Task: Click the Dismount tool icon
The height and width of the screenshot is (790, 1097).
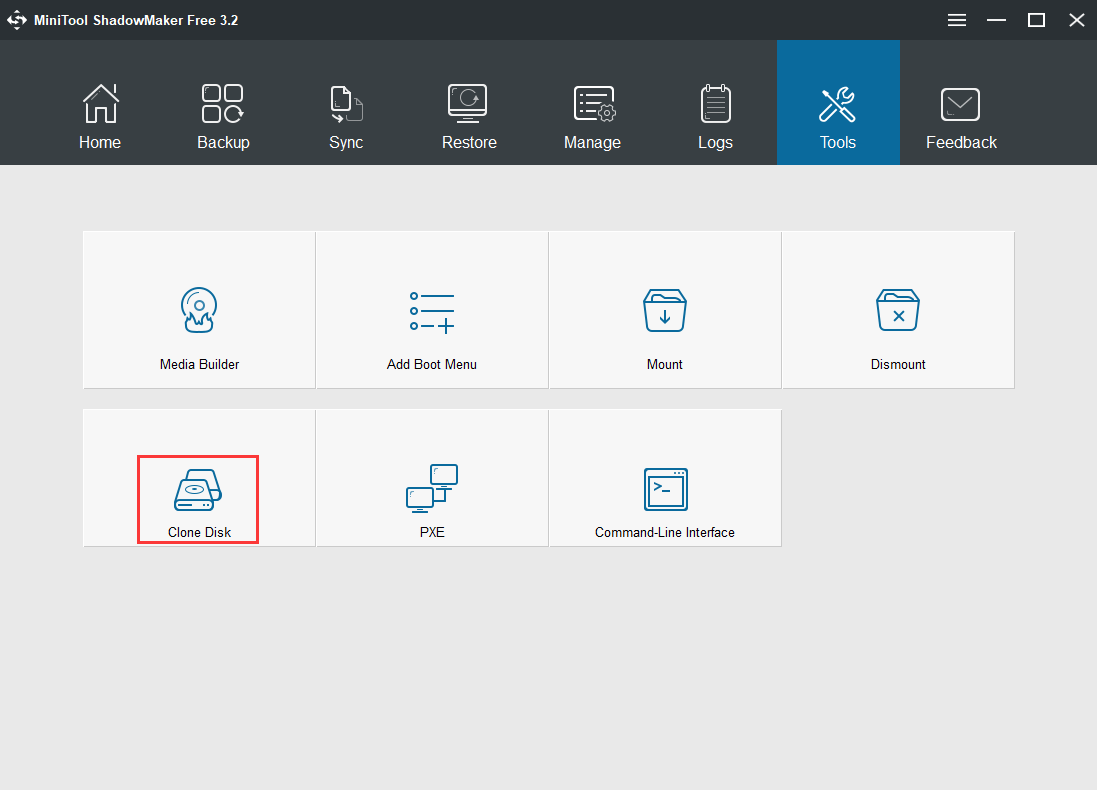Action: pyautogui.click(x=898, y=310)
